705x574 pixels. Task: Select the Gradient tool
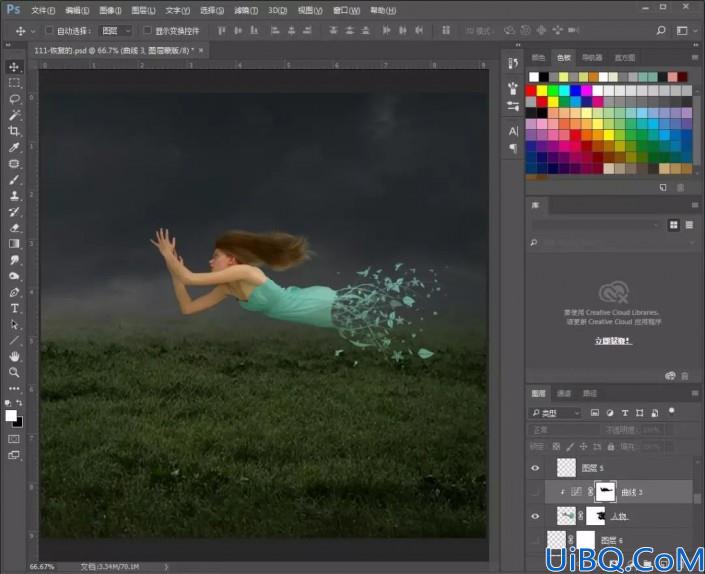[x=14, y=244]
